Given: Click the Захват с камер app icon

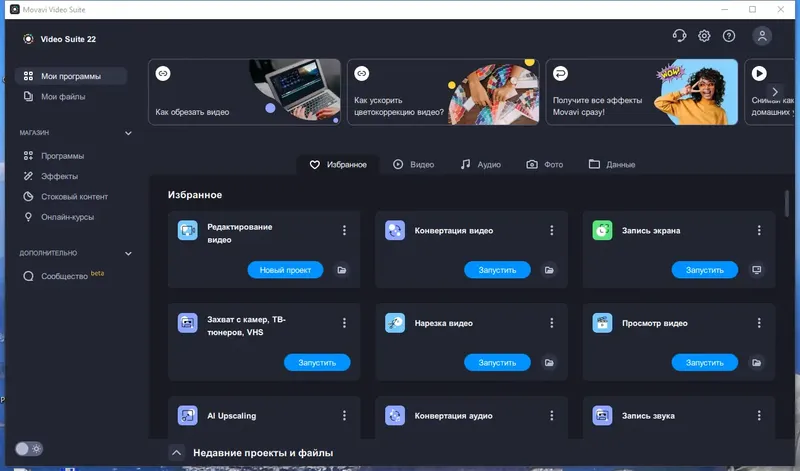Looking at the screenshot, I should (x=188, y=323).
